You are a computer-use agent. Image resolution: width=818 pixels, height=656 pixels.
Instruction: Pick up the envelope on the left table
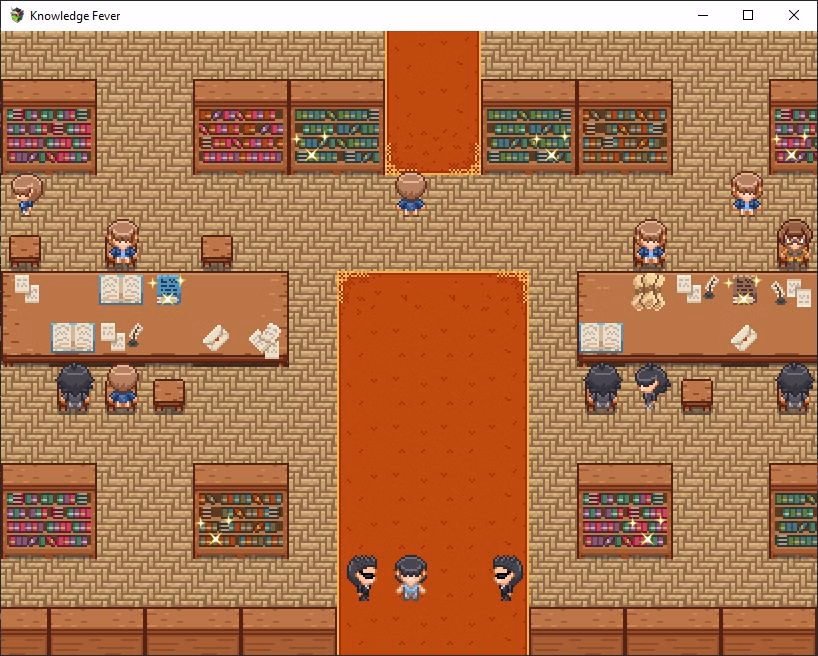tap(216, 337)
